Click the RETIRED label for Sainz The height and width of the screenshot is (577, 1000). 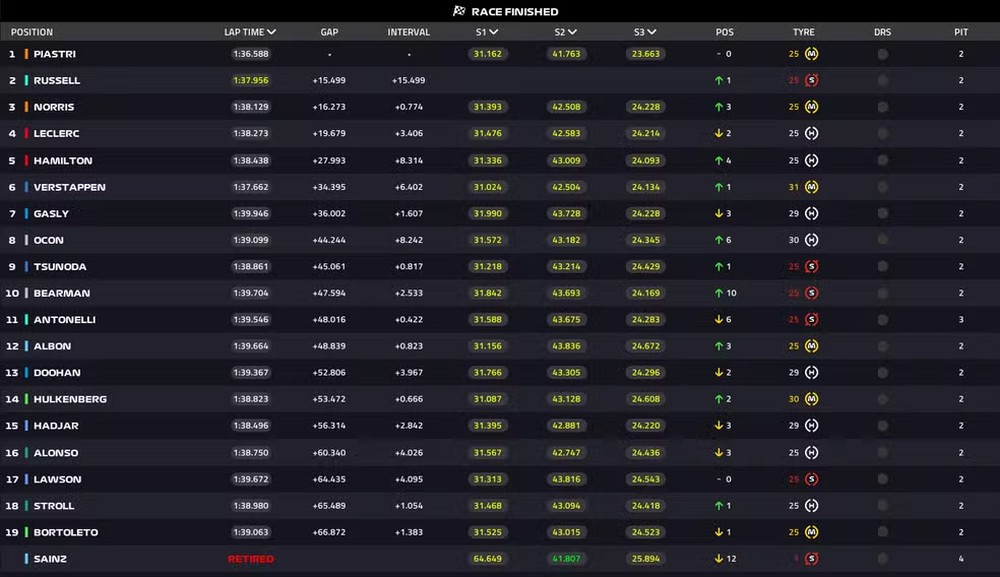[x=250, y=558]
